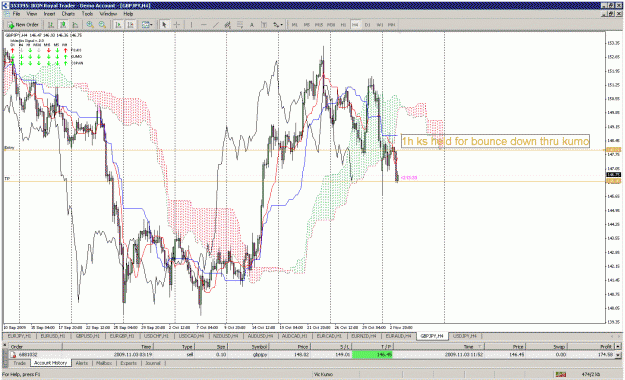Switch to USDJPY,H4 chart tab
The width and height of the screenshot is (625, 380).
[x=465, y=336]
